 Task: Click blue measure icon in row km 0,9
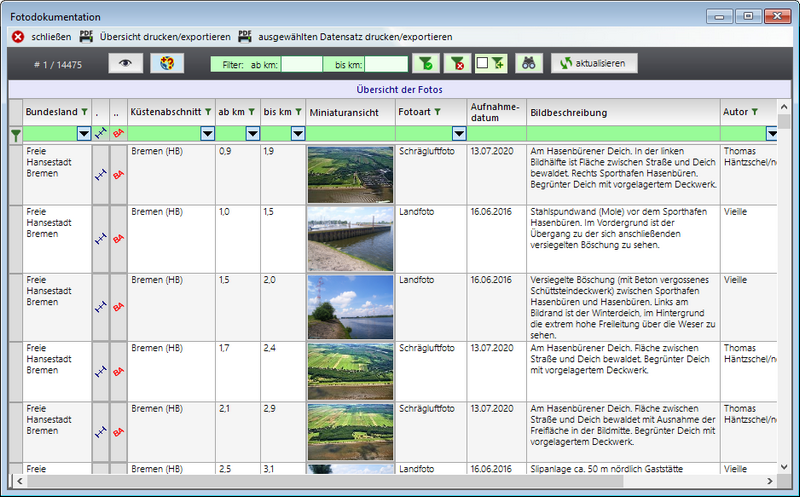pos(101,175)
